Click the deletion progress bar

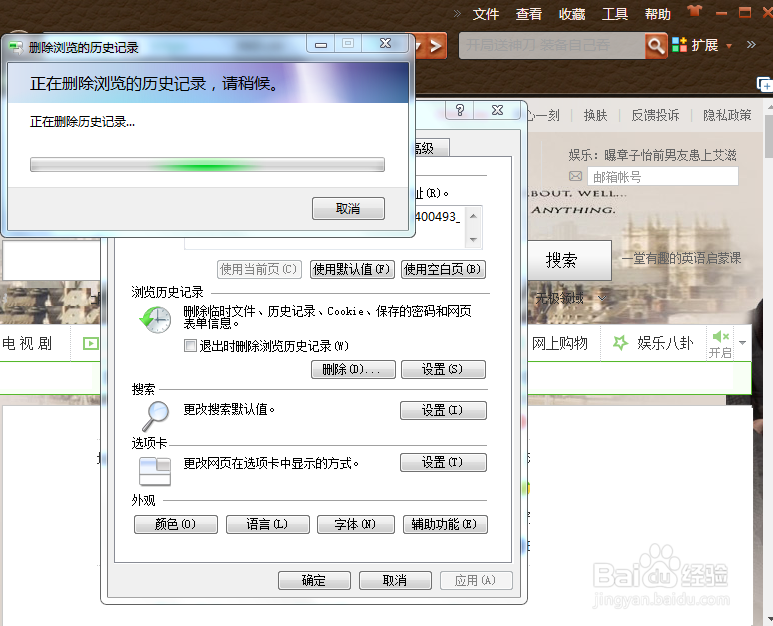point(207,165)
